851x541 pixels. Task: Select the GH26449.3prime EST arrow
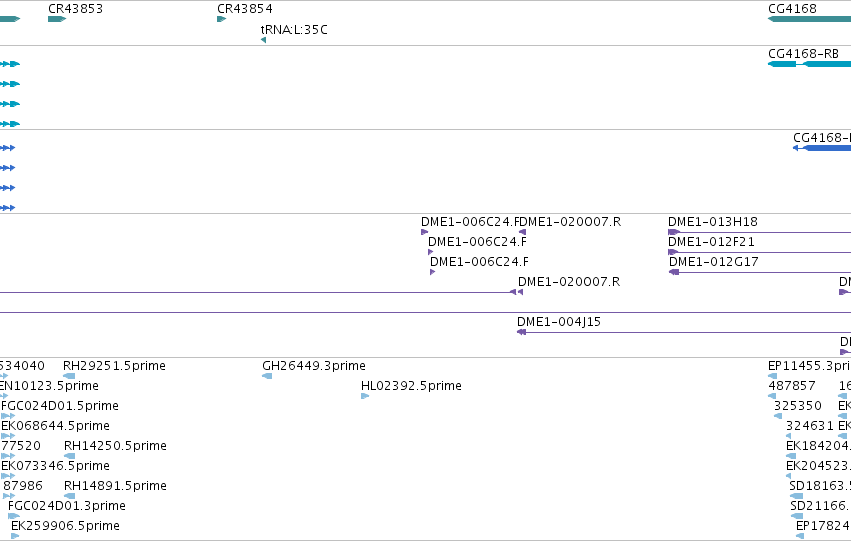point(267,376)
